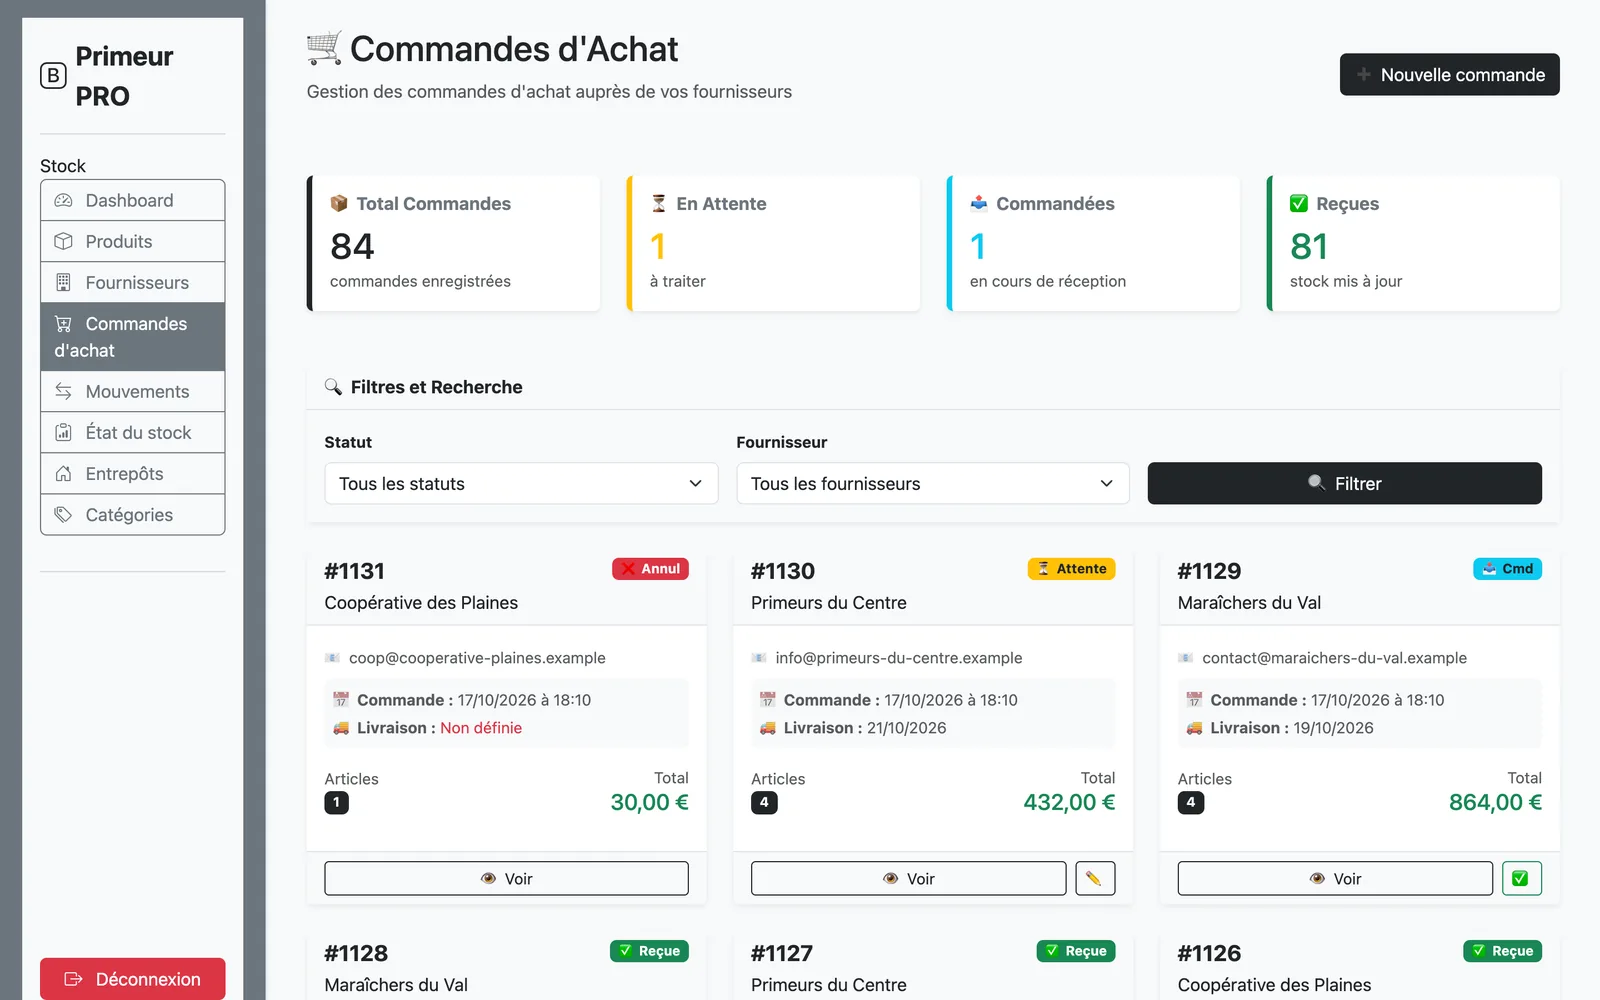View order #1129 with Voir
This screenshot has width=1600, height=1000.
click(1335, 878)
